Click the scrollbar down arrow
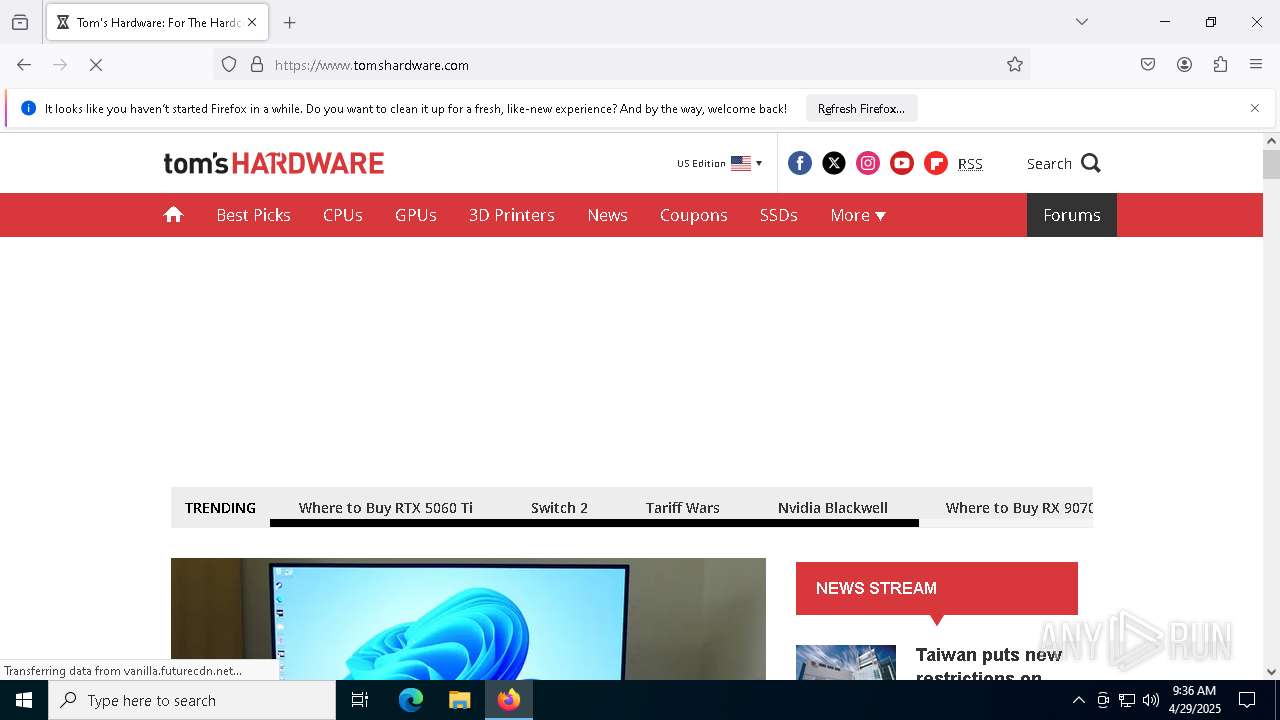 [x=1271, y=672]
